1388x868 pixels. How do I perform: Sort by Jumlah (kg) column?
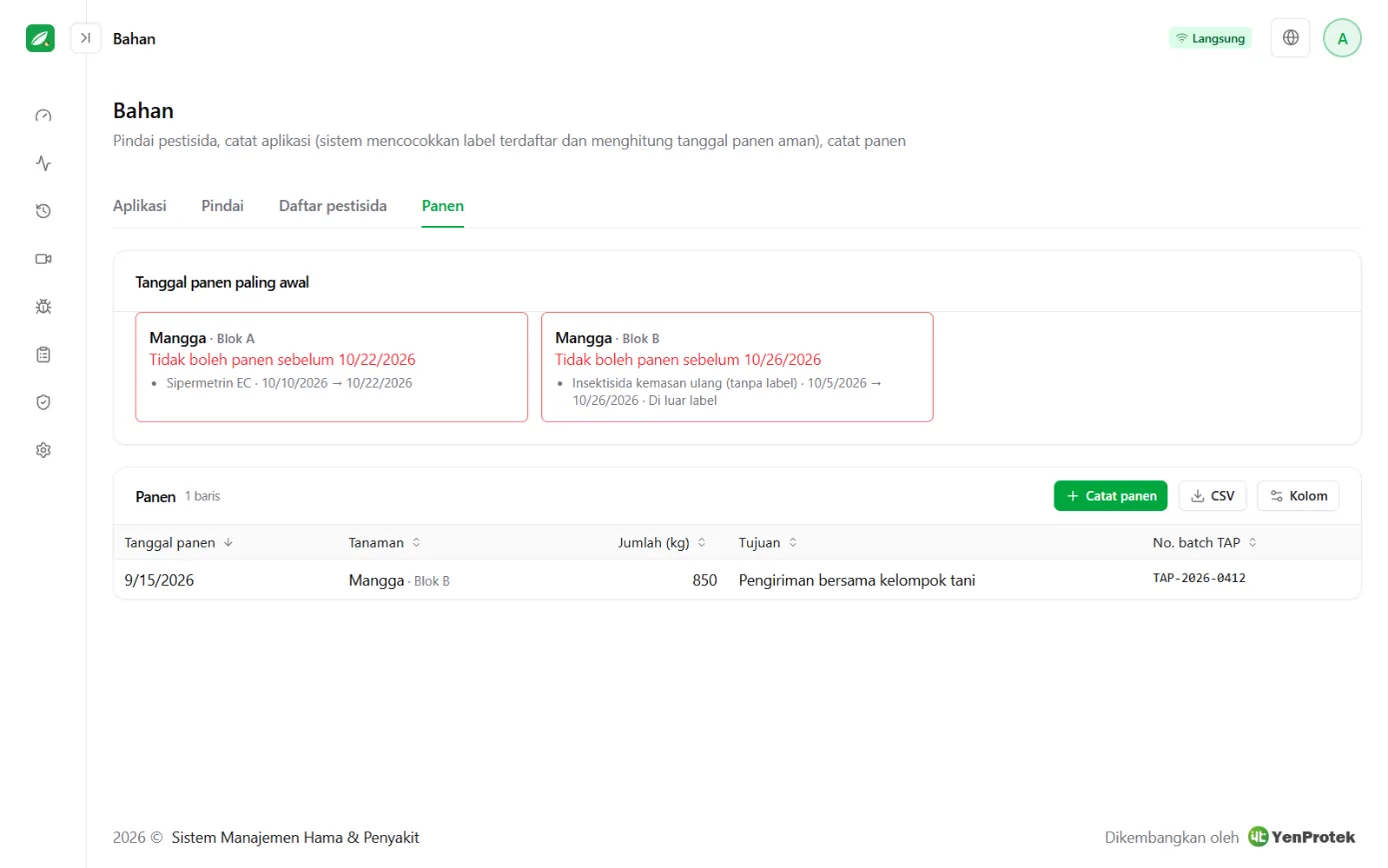coord(662,543)
